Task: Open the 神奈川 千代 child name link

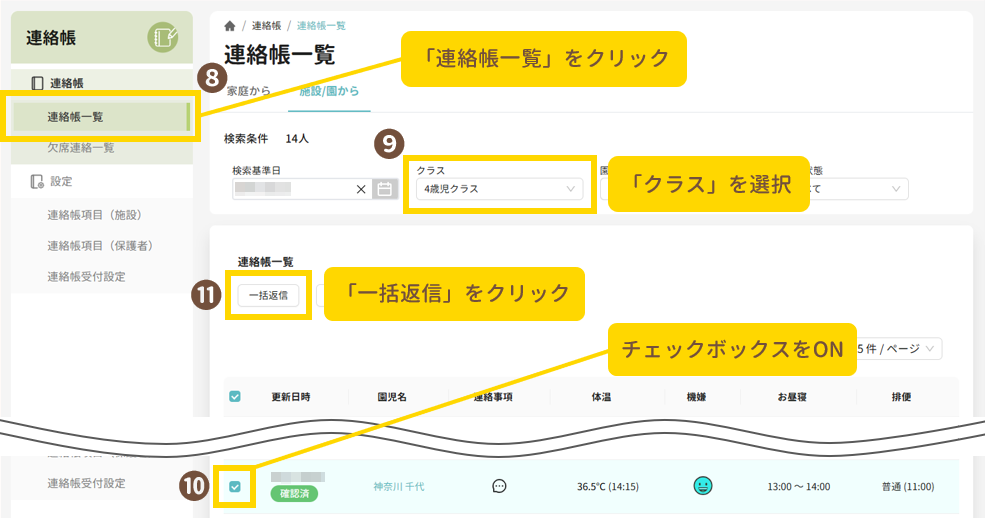Action: [399, 487]
